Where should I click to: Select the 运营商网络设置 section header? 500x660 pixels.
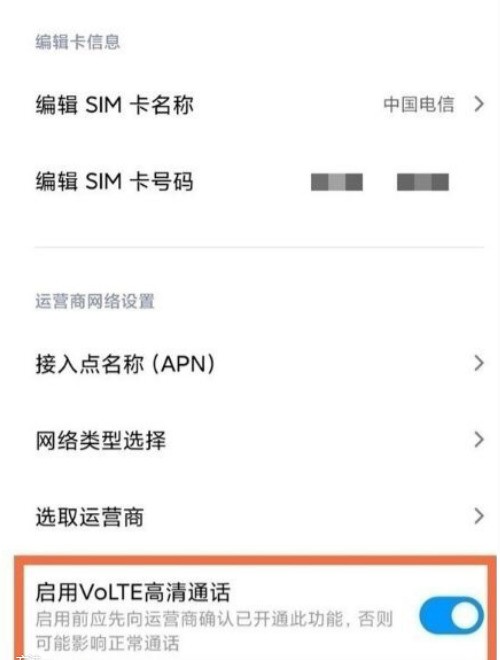pos(95,301)
